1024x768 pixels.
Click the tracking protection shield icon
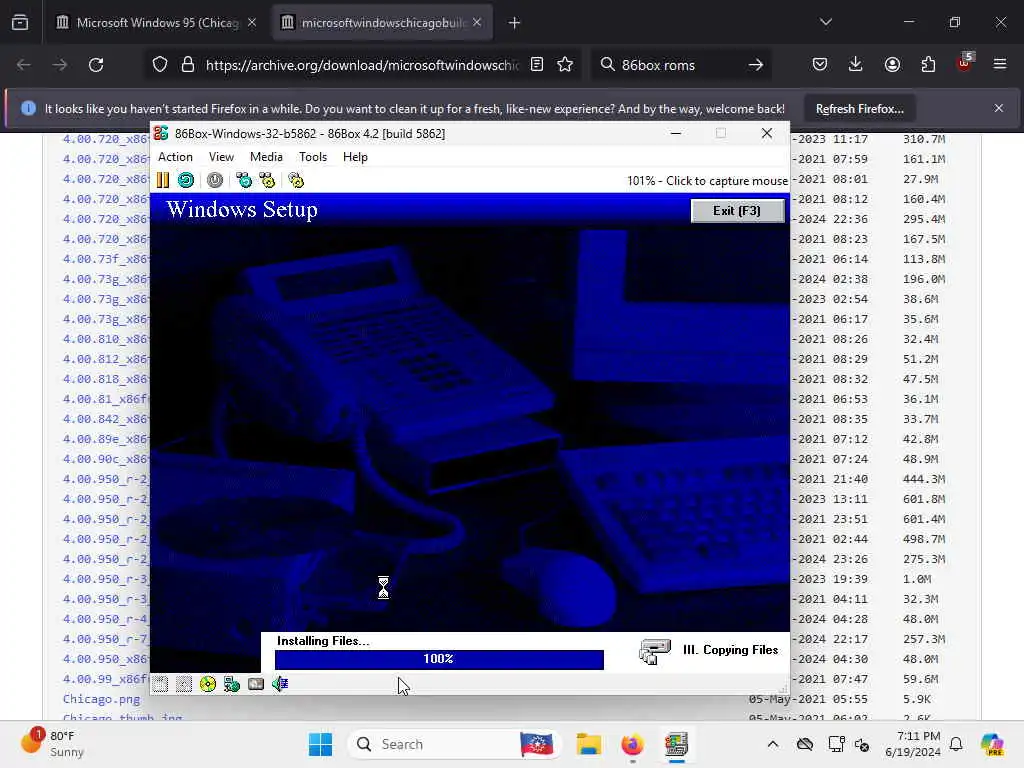[160, 65]
